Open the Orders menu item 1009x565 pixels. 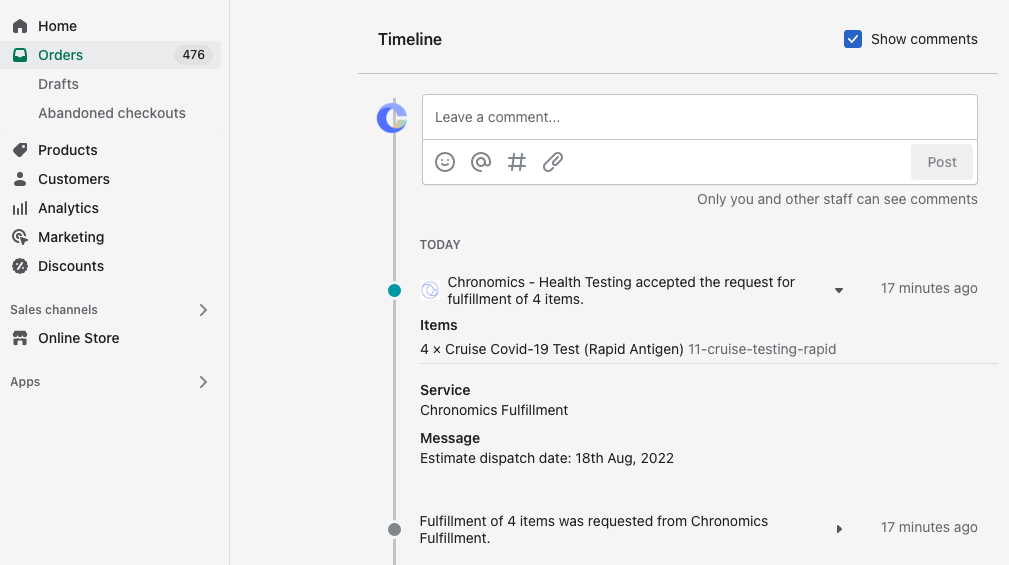click(111, 55)
